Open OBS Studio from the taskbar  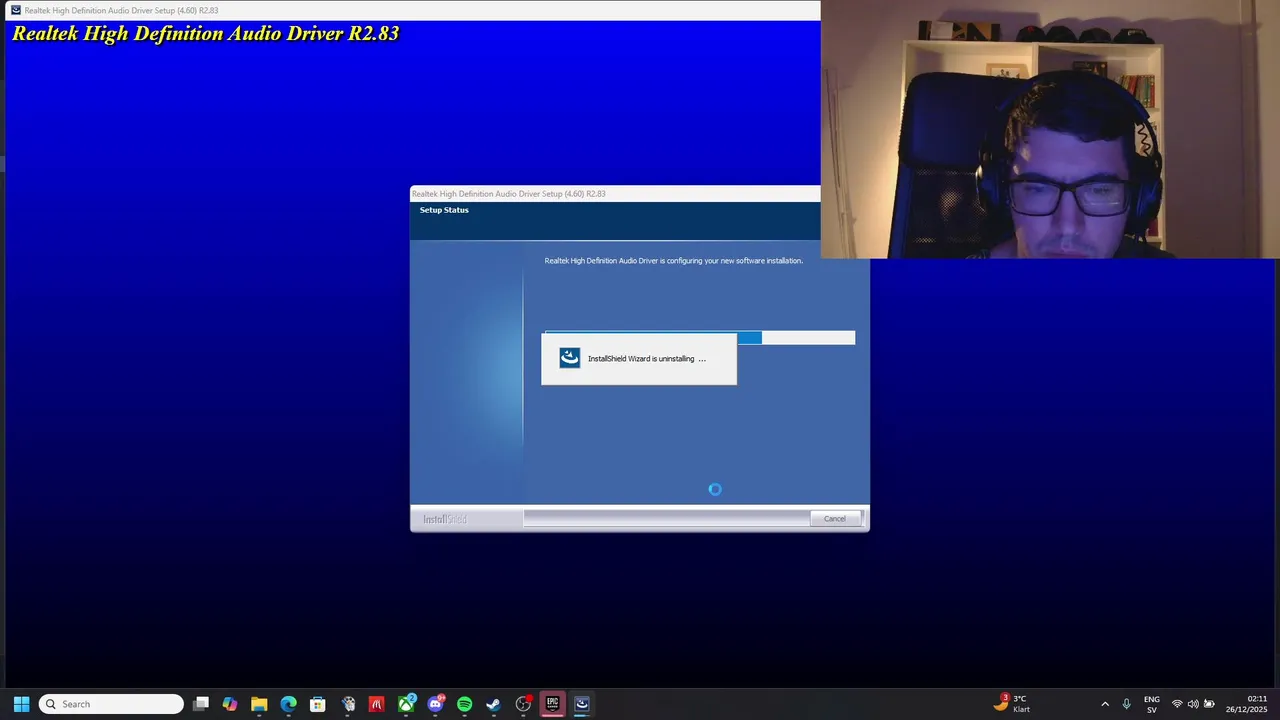523,704
